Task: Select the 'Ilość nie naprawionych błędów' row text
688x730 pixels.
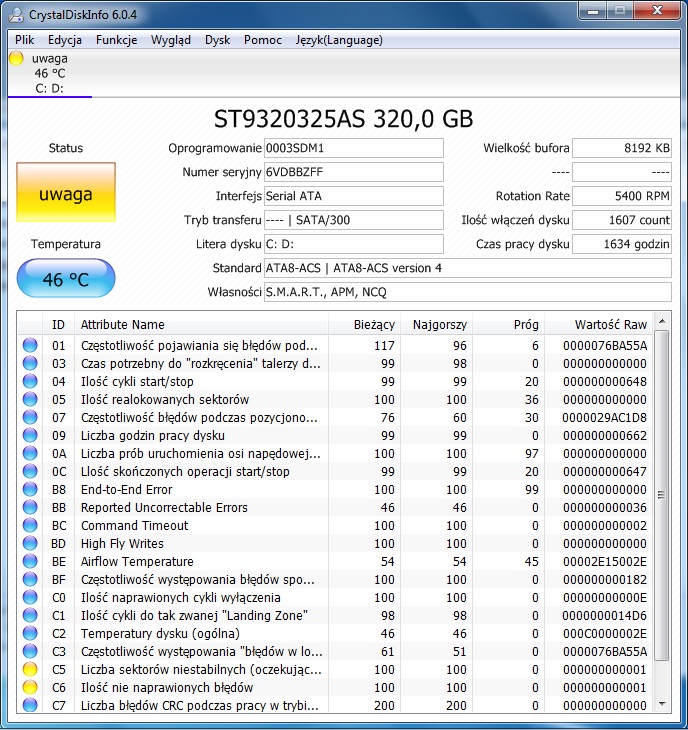Action: pos(167,687)
